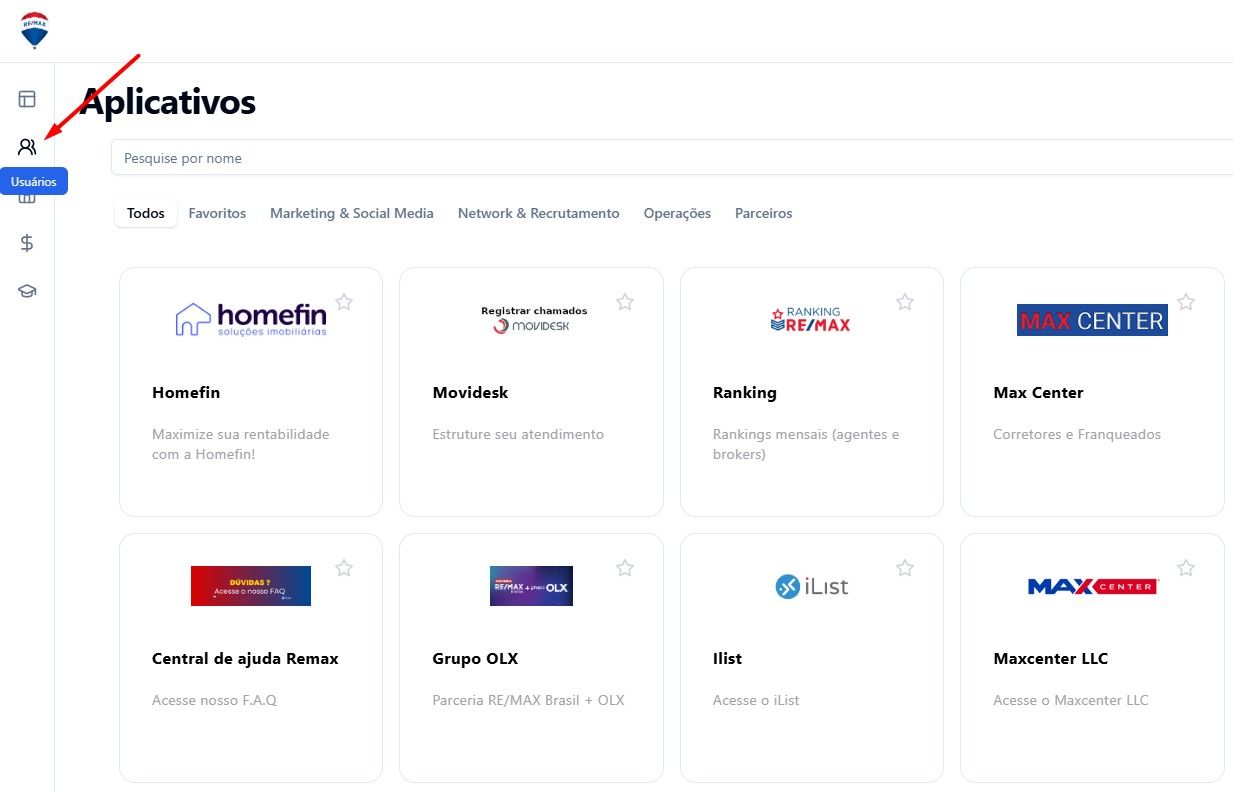Screen dimensions: 1233x792
Task: Favorite the Homefin app with its star
Action: click(x=344, y=302)
